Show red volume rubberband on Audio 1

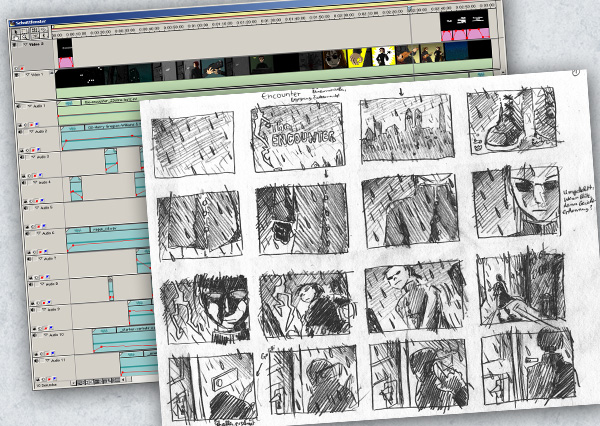coord(31,125)
